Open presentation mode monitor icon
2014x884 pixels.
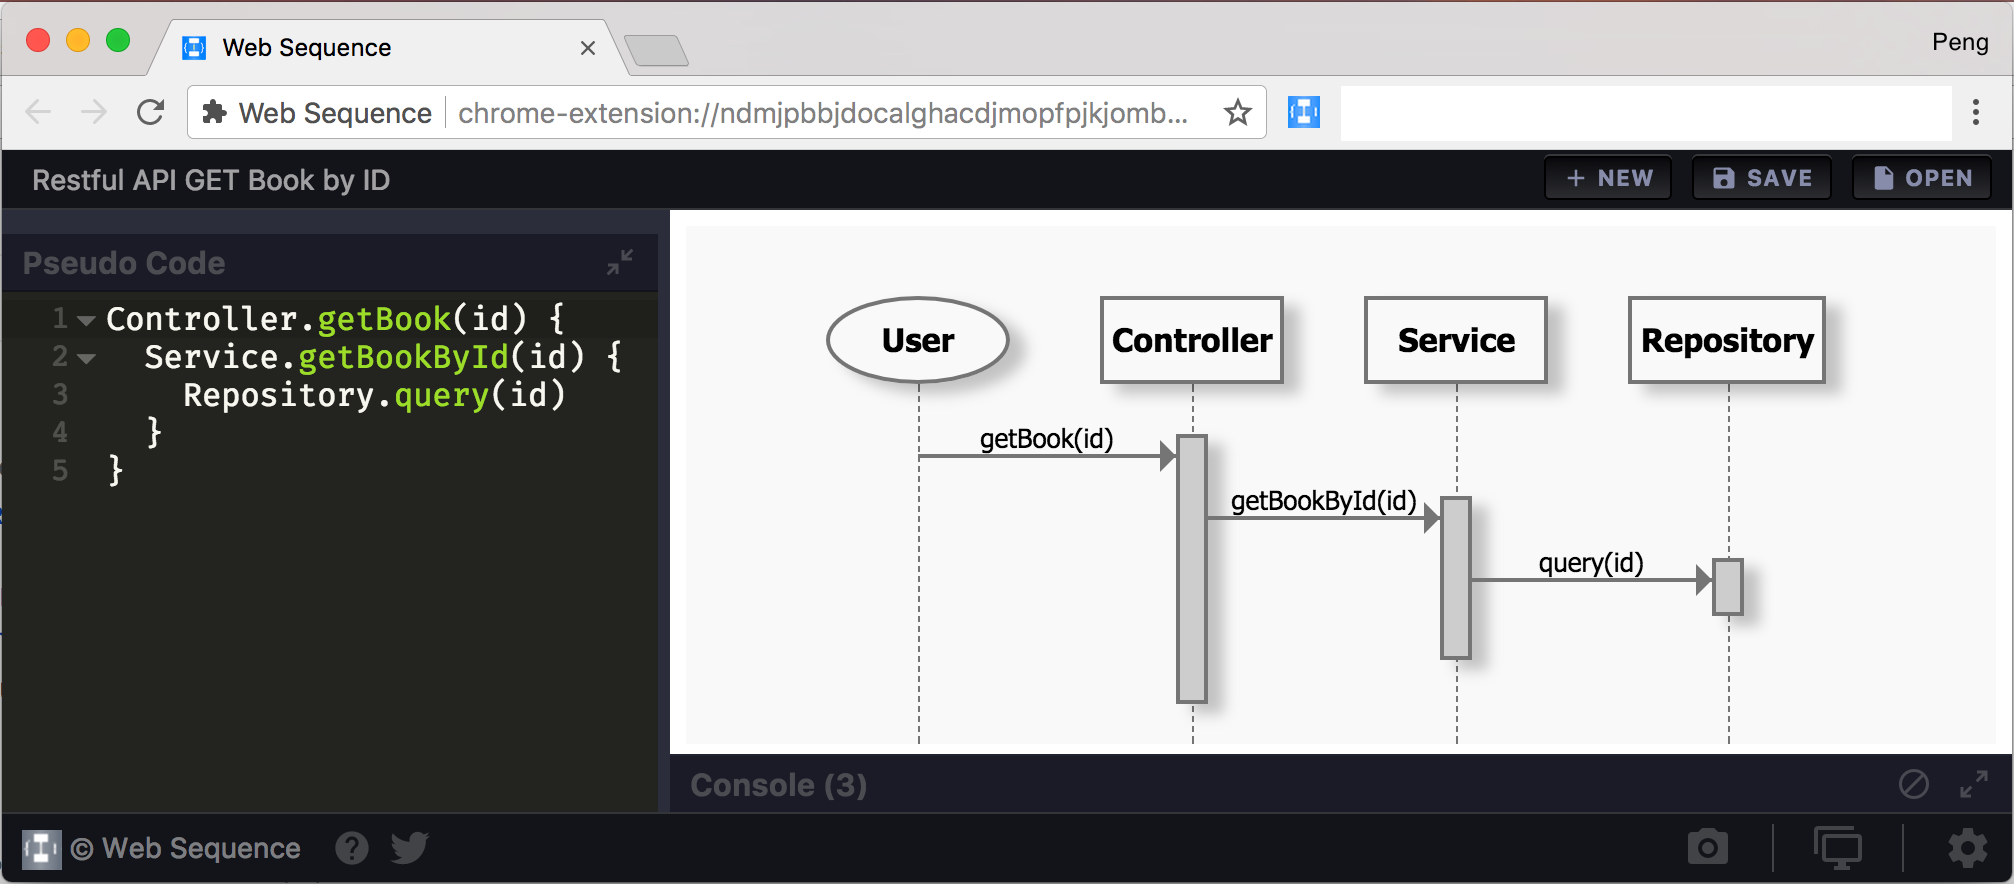click(1838, 848)
